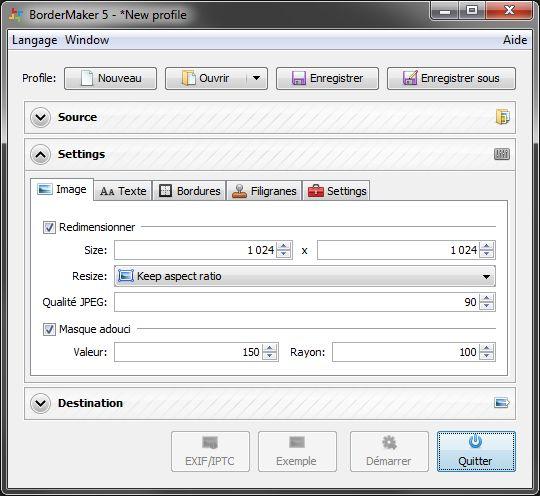Click the Destination panel export icon
540x496 pixels.
pyautogui.click(x=502, y=402)
